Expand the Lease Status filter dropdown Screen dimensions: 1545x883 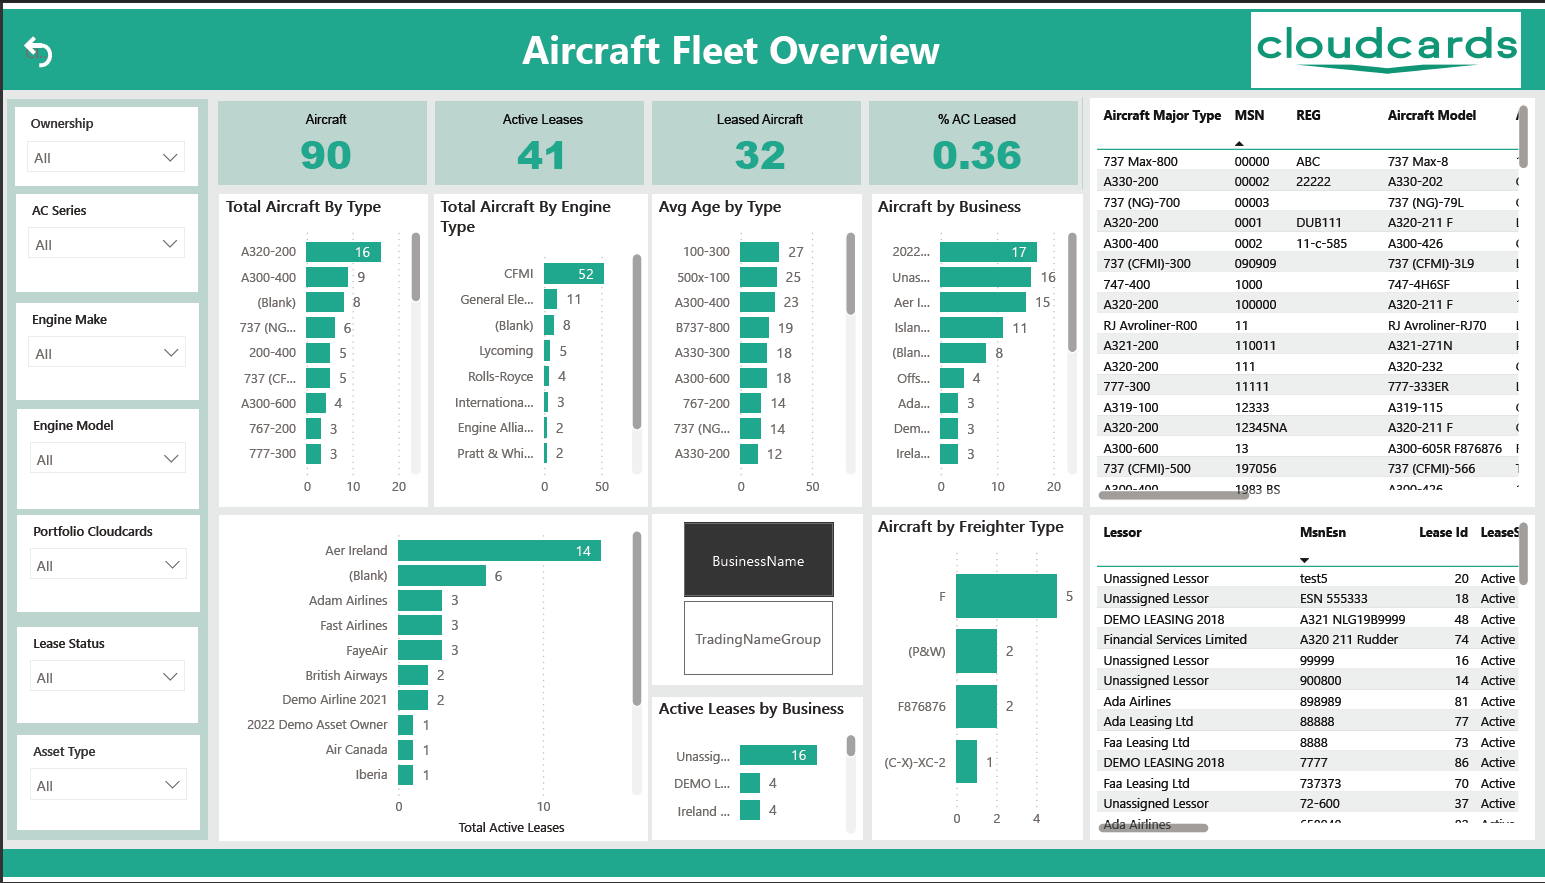pyautogui.click(x=106, y=677)
